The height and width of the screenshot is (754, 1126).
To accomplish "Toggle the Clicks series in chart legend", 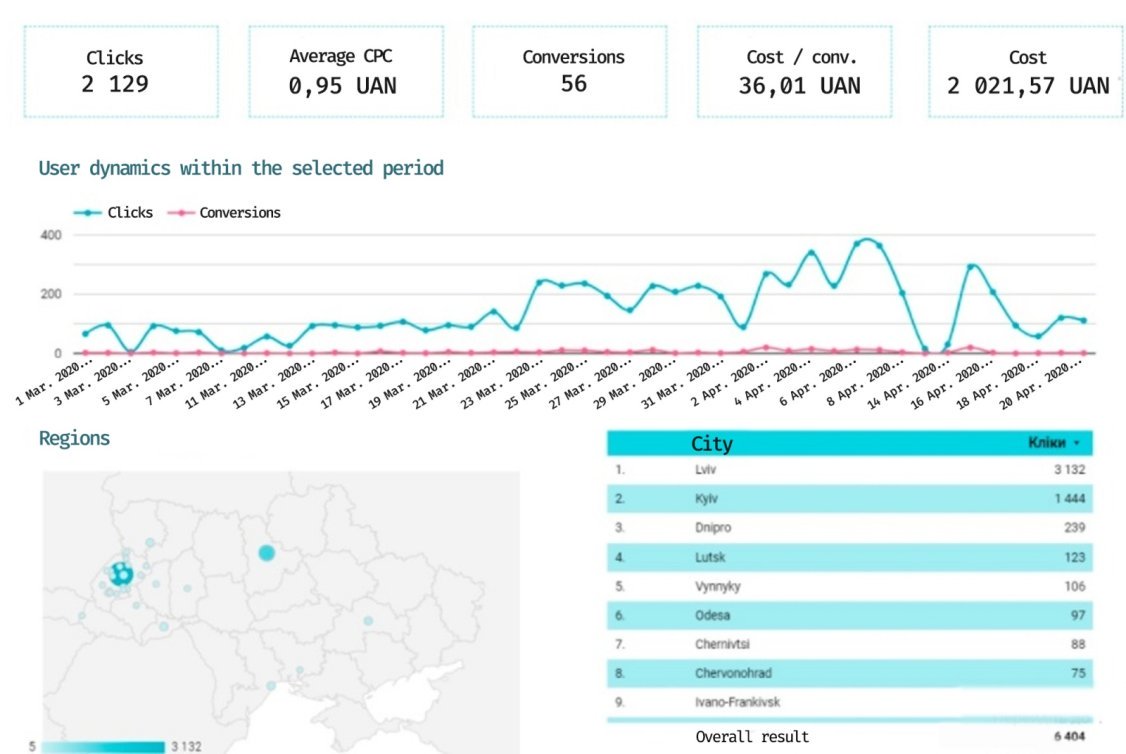I will [113, 213].
